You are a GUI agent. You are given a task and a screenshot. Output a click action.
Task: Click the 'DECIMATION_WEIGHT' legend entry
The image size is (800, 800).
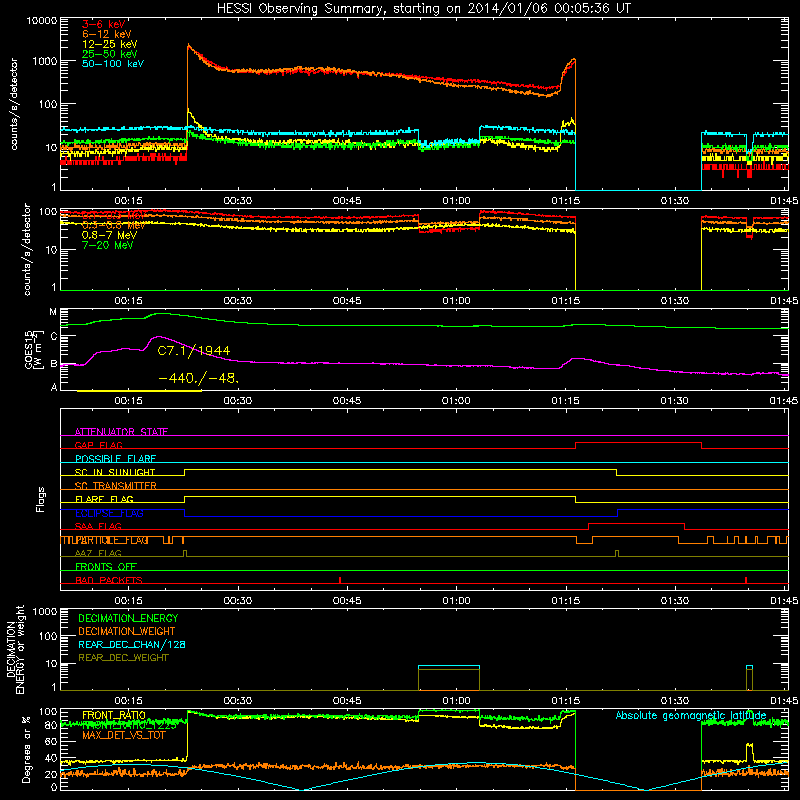[x=127, y=631]
